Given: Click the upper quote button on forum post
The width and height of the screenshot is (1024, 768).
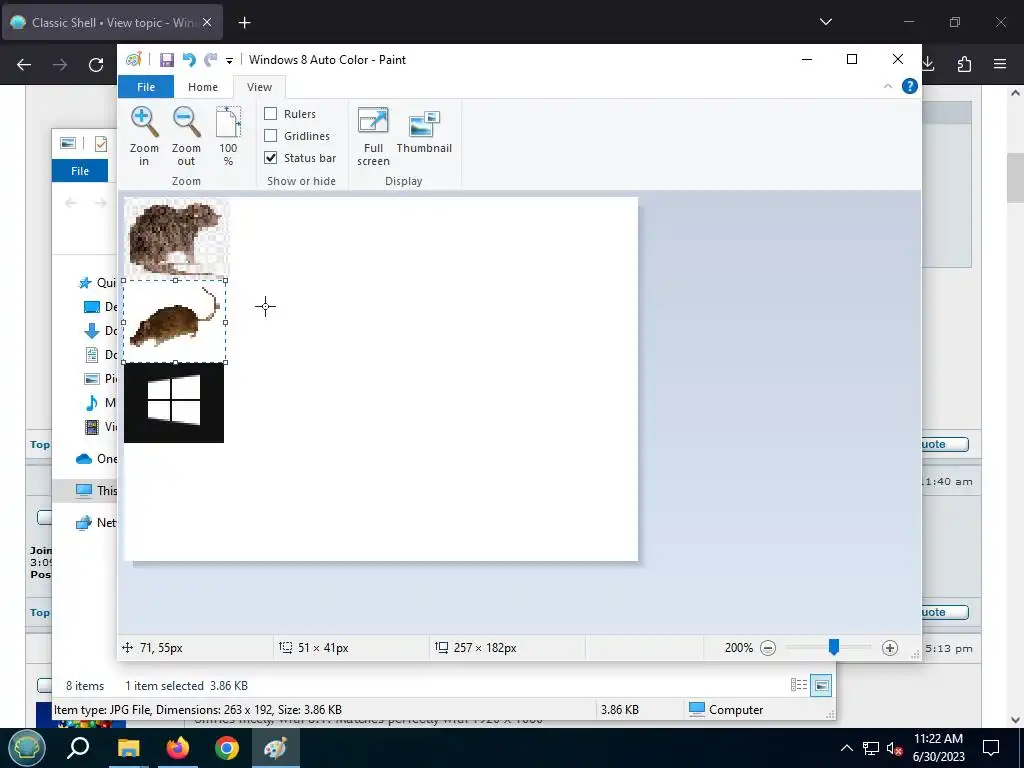Looking at the screenshot, I should (944, 444).
